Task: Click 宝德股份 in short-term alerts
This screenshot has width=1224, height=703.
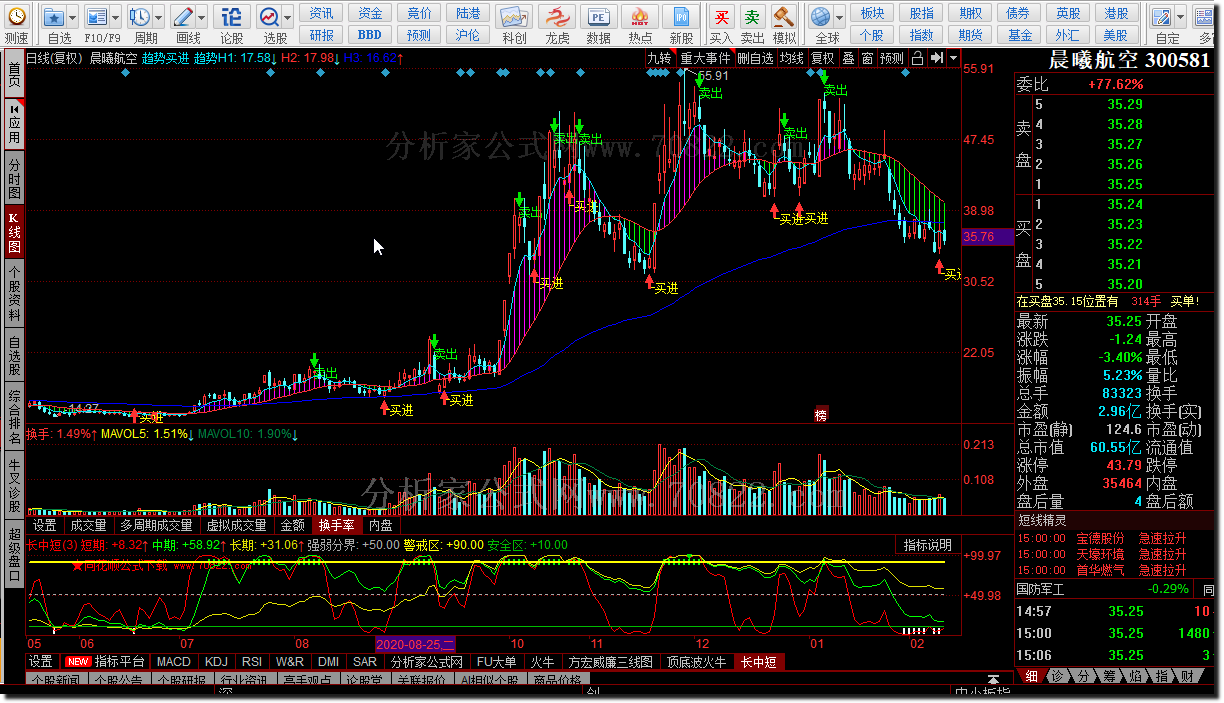Action: [x=1100, y=539]
